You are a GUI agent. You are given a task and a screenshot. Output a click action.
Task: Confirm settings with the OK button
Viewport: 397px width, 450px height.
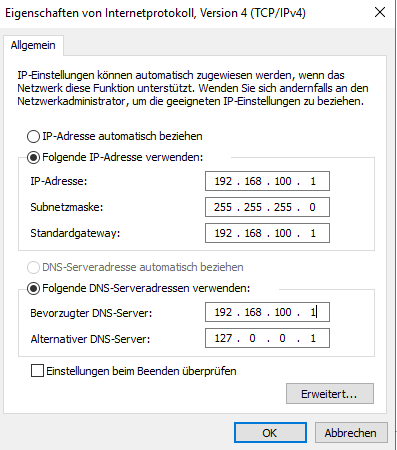pyautogui.click(x=270, y=433)
